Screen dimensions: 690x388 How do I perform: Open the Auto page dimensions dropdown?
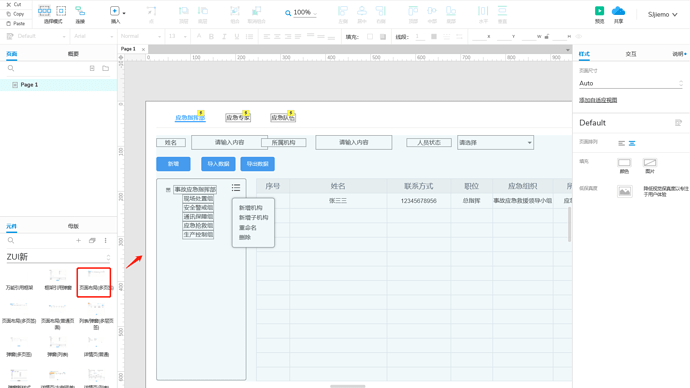[631, 83]
